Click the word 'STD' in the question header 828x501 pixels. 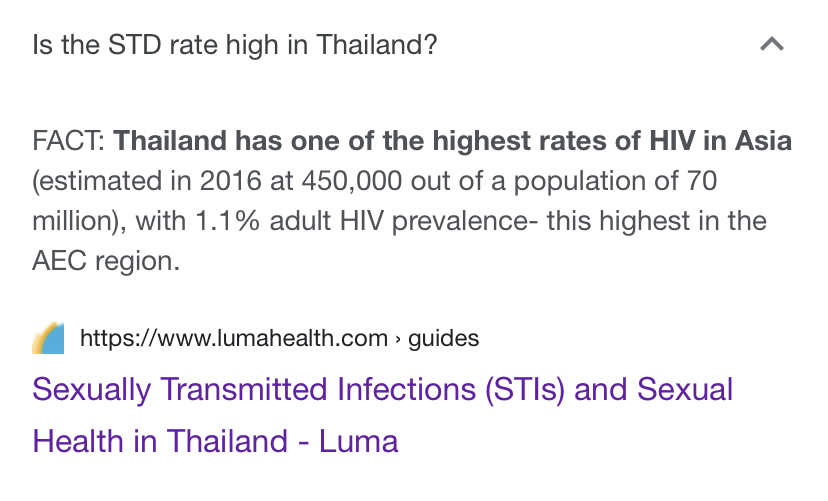click(134, 44)
